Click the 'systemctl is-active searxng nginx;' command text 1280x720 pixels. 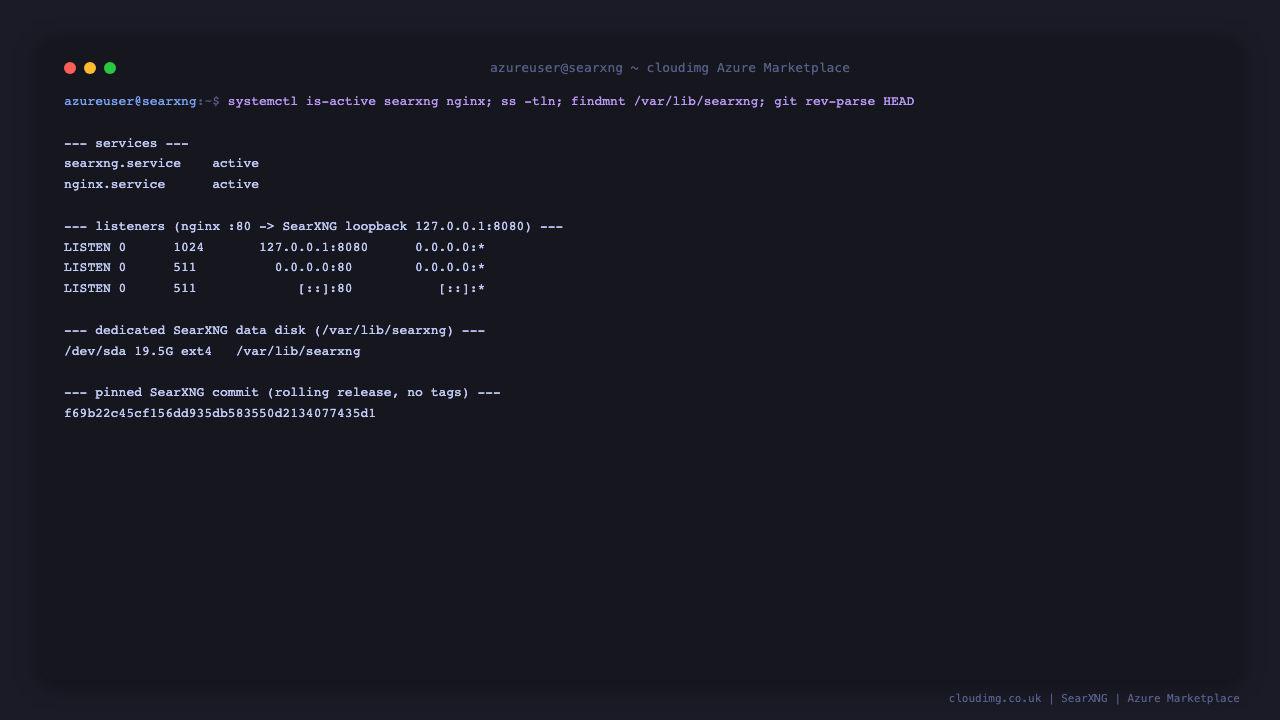[x=360, y=102]
